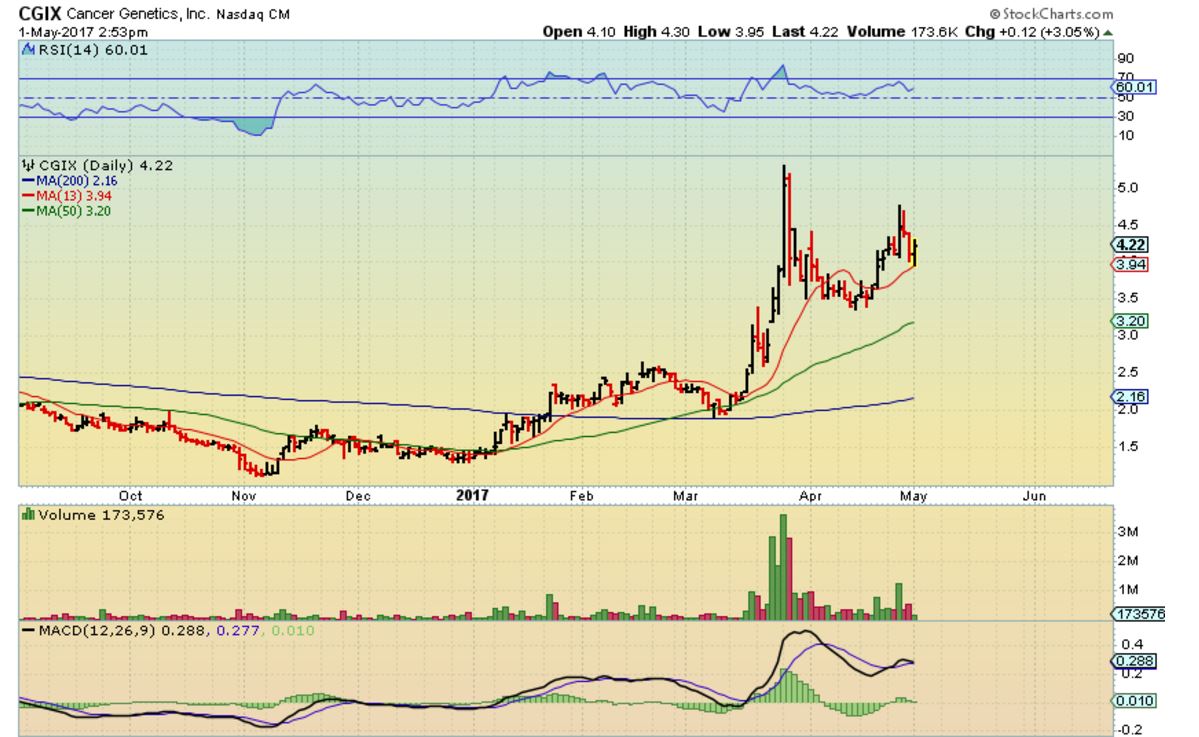Viewport: 1199px width, 737px height.
Task: Click the MA(50) 3.20 legend text
Action: pyautogui.click(x=73, y=211)
